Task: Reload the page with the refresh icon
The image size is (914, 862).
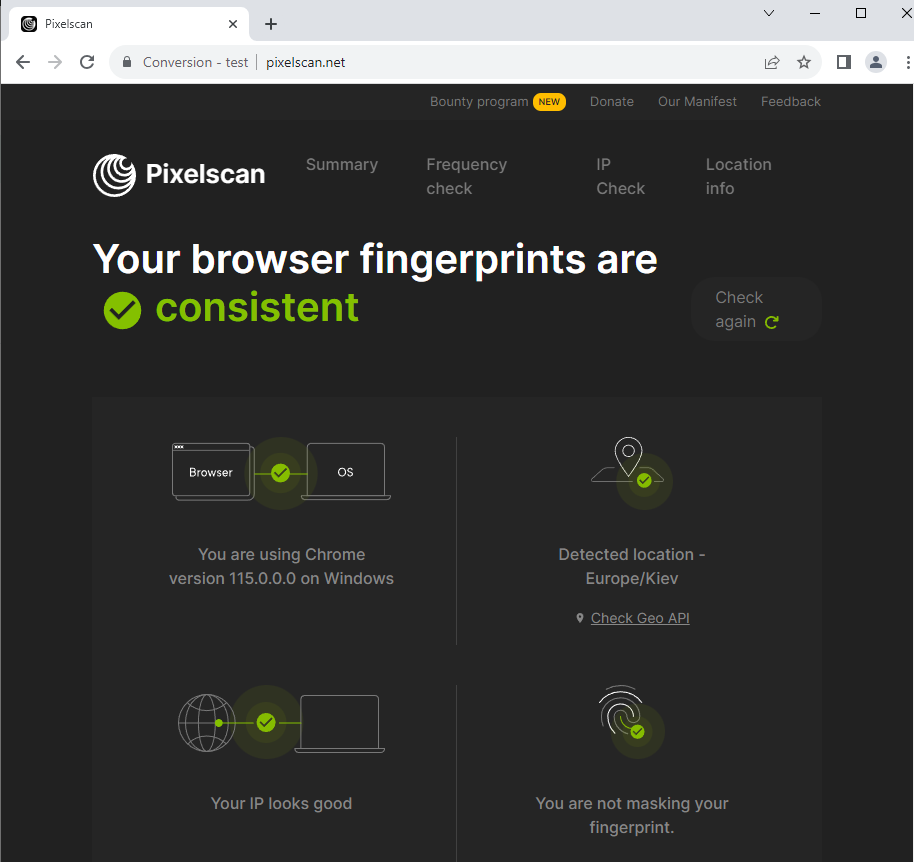Action: point(87,62)
